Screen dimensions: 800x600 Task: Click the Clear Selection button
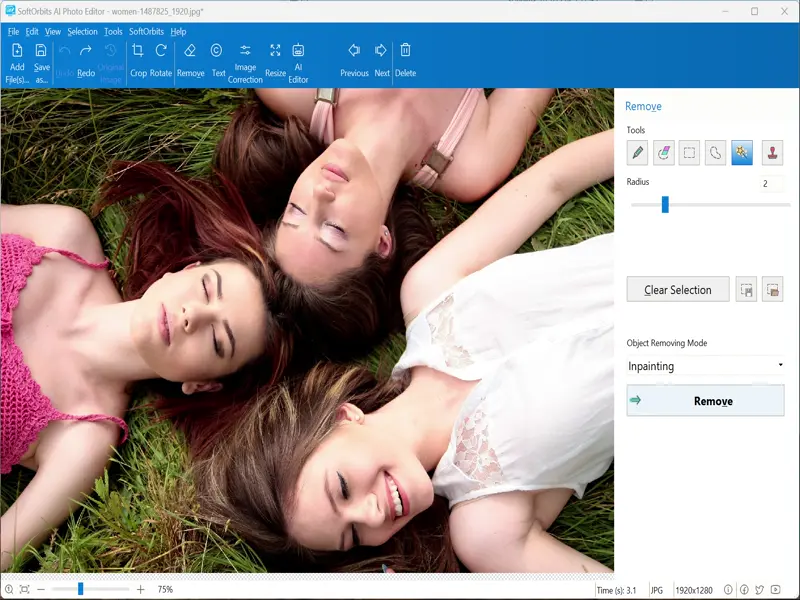point(678,290)
